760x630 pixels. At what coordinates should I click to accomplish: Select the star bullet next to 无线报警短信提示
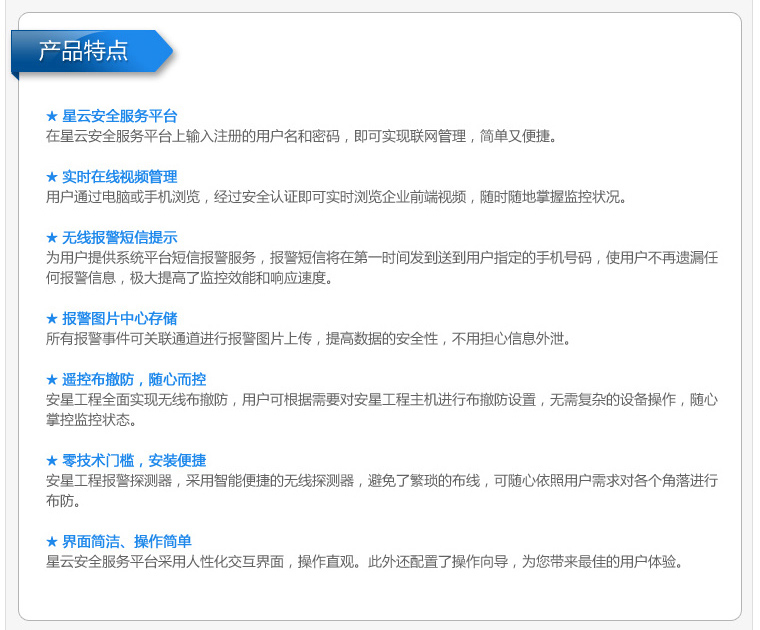52,237
